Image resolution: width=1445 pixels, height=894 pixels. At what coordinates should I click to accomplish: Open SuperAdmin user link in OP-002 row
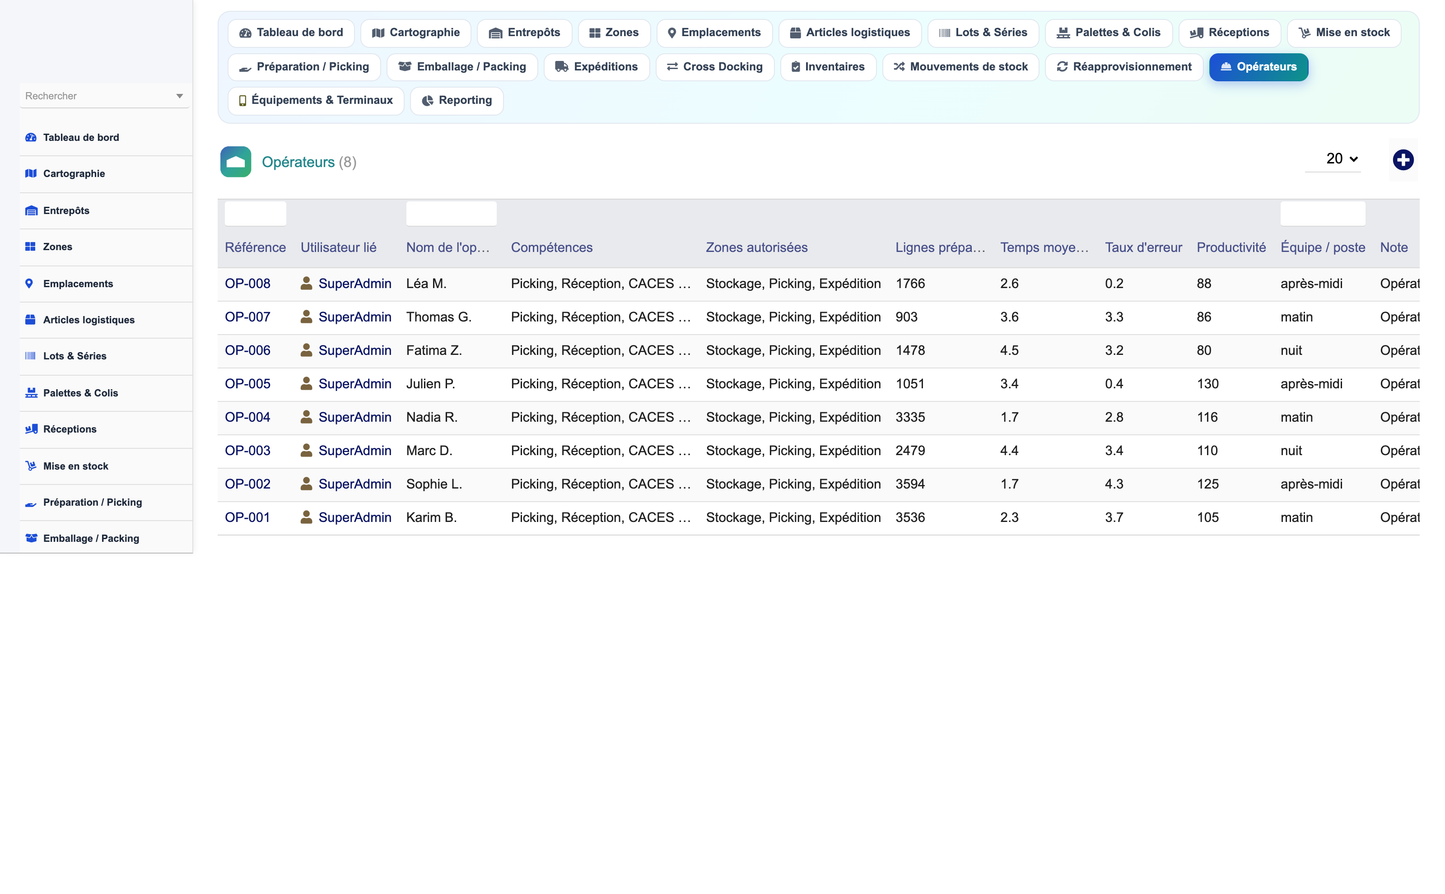point(355,484)
